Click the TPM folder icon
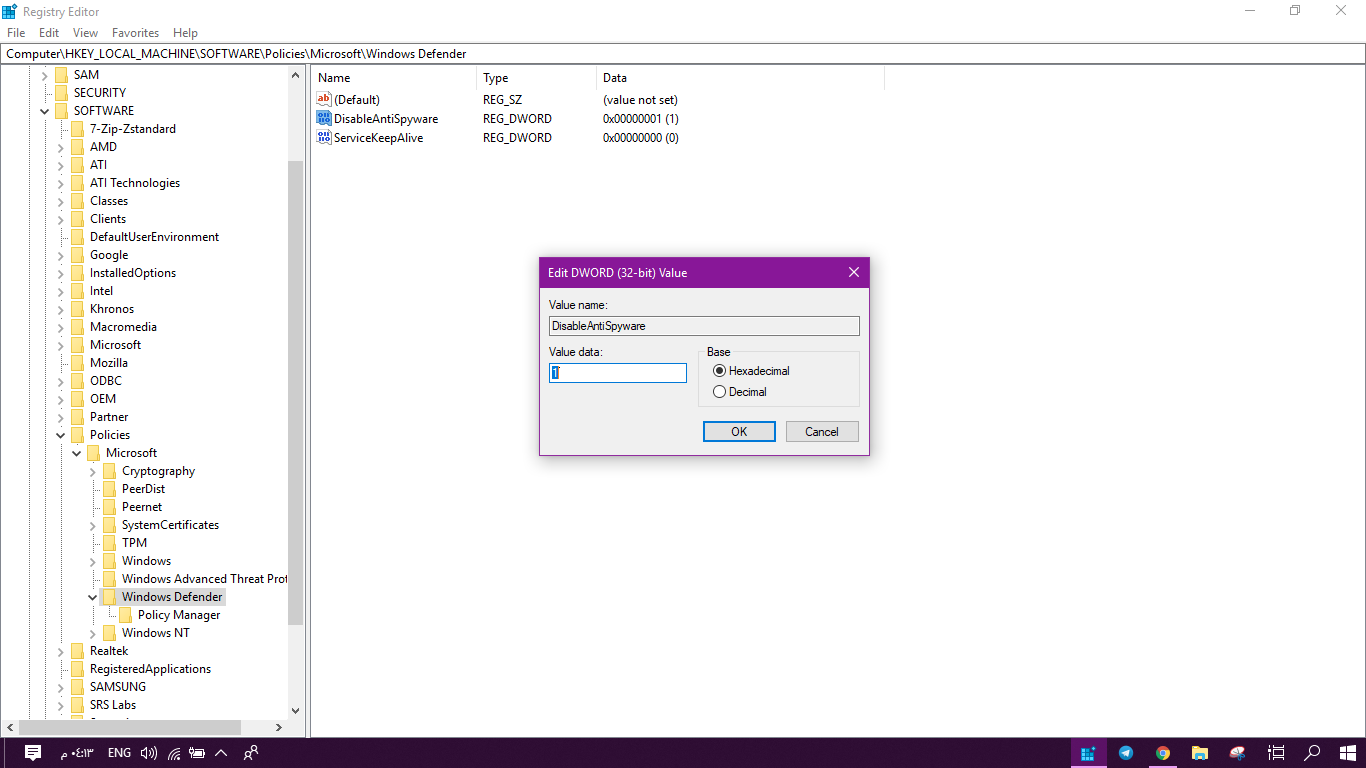The image size is (1366, 768). [109, 543]
